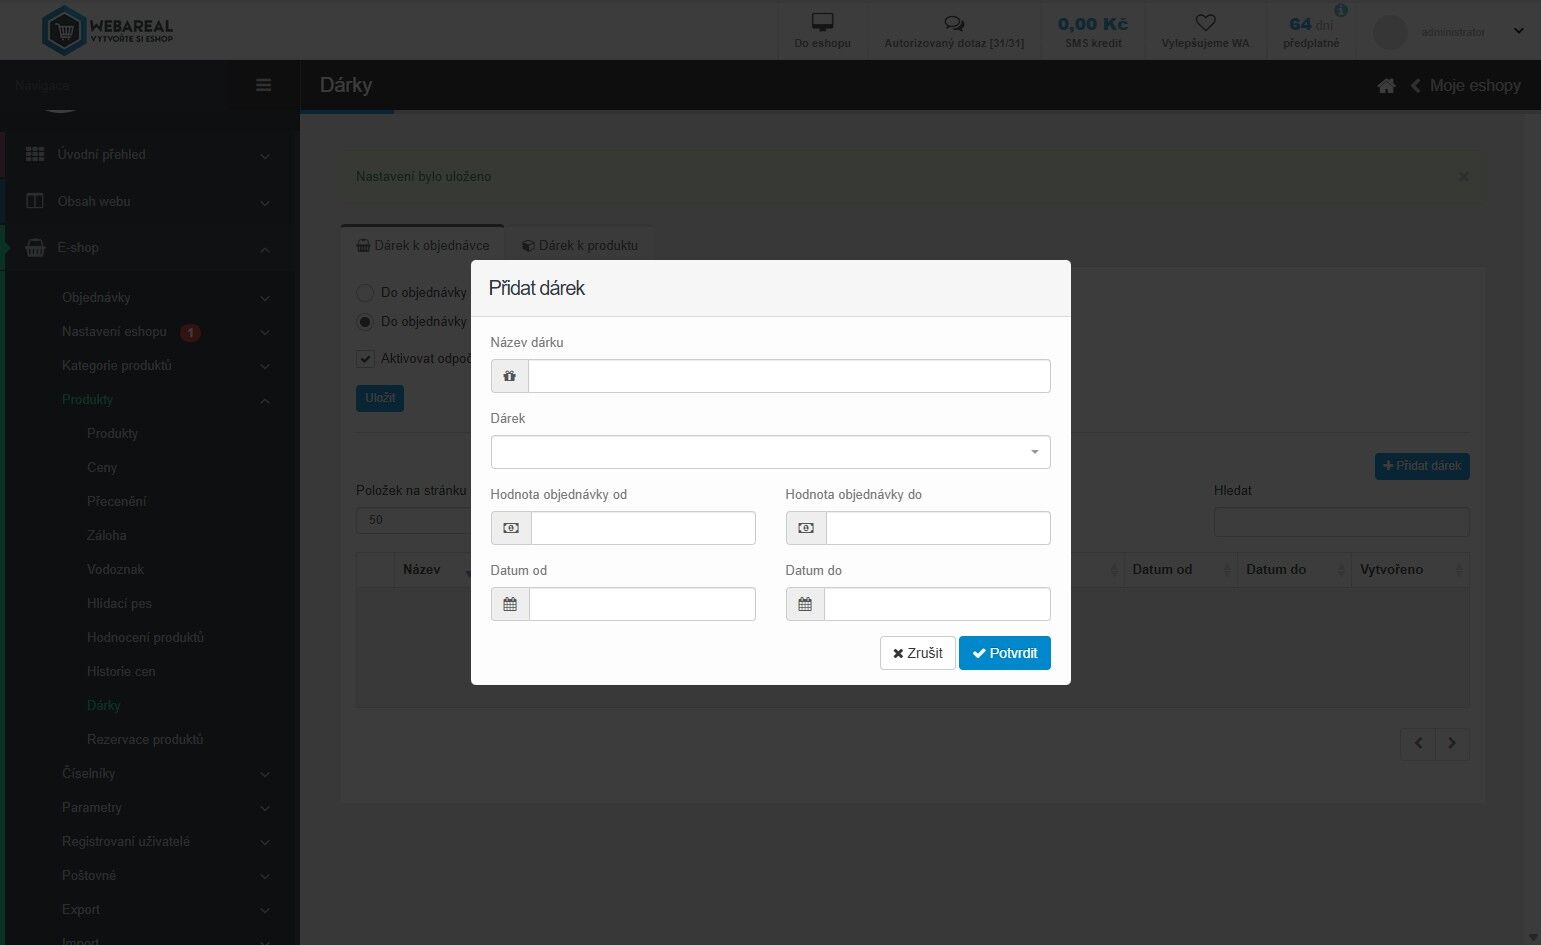The height and width of the screenshot is (945, 1541).
Task: Open Rezervace produktů in the sidebar
Action: (x=145, y=739)
